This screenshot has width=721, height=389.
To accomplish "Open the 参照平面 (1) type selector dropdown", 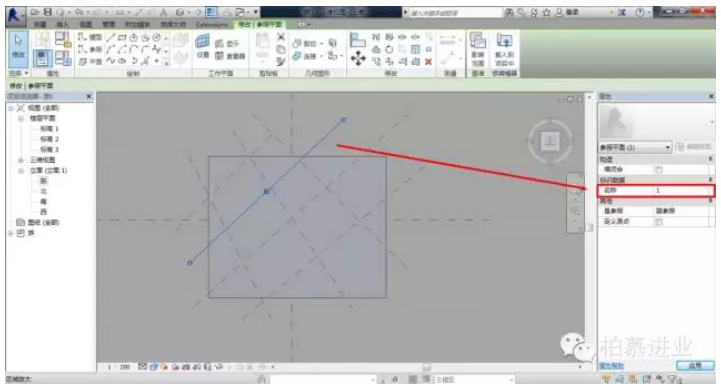I will [x=635, y=147].
